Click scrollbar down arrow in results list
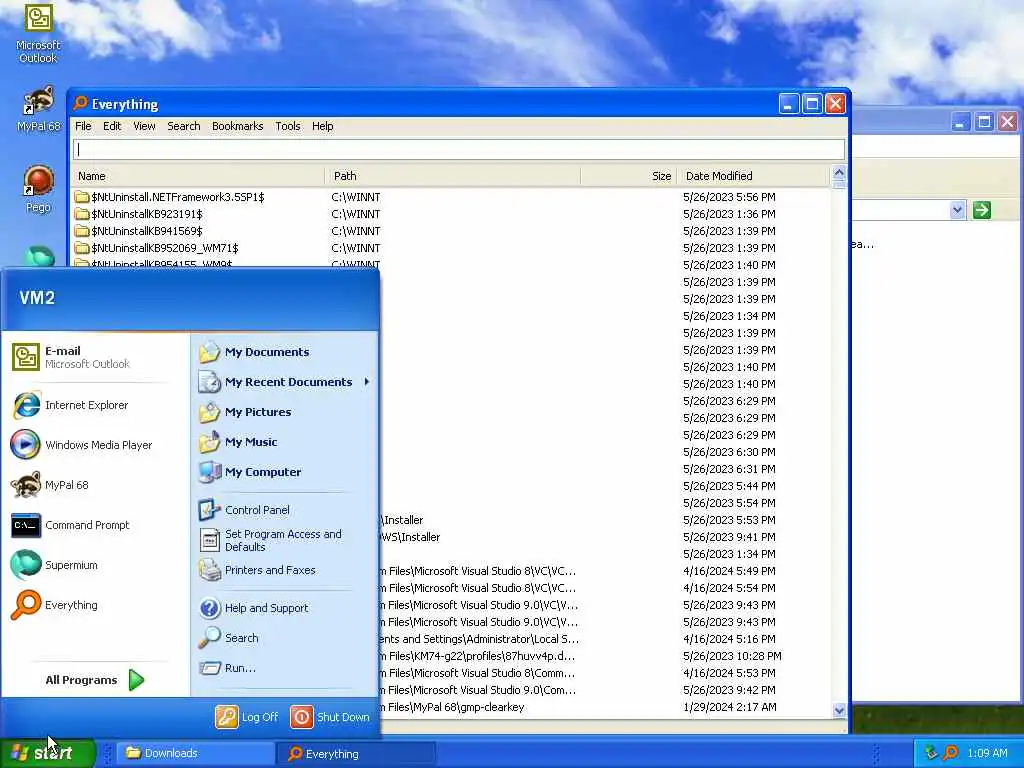Screen dimensions: 1024x768 pos(839,710)
